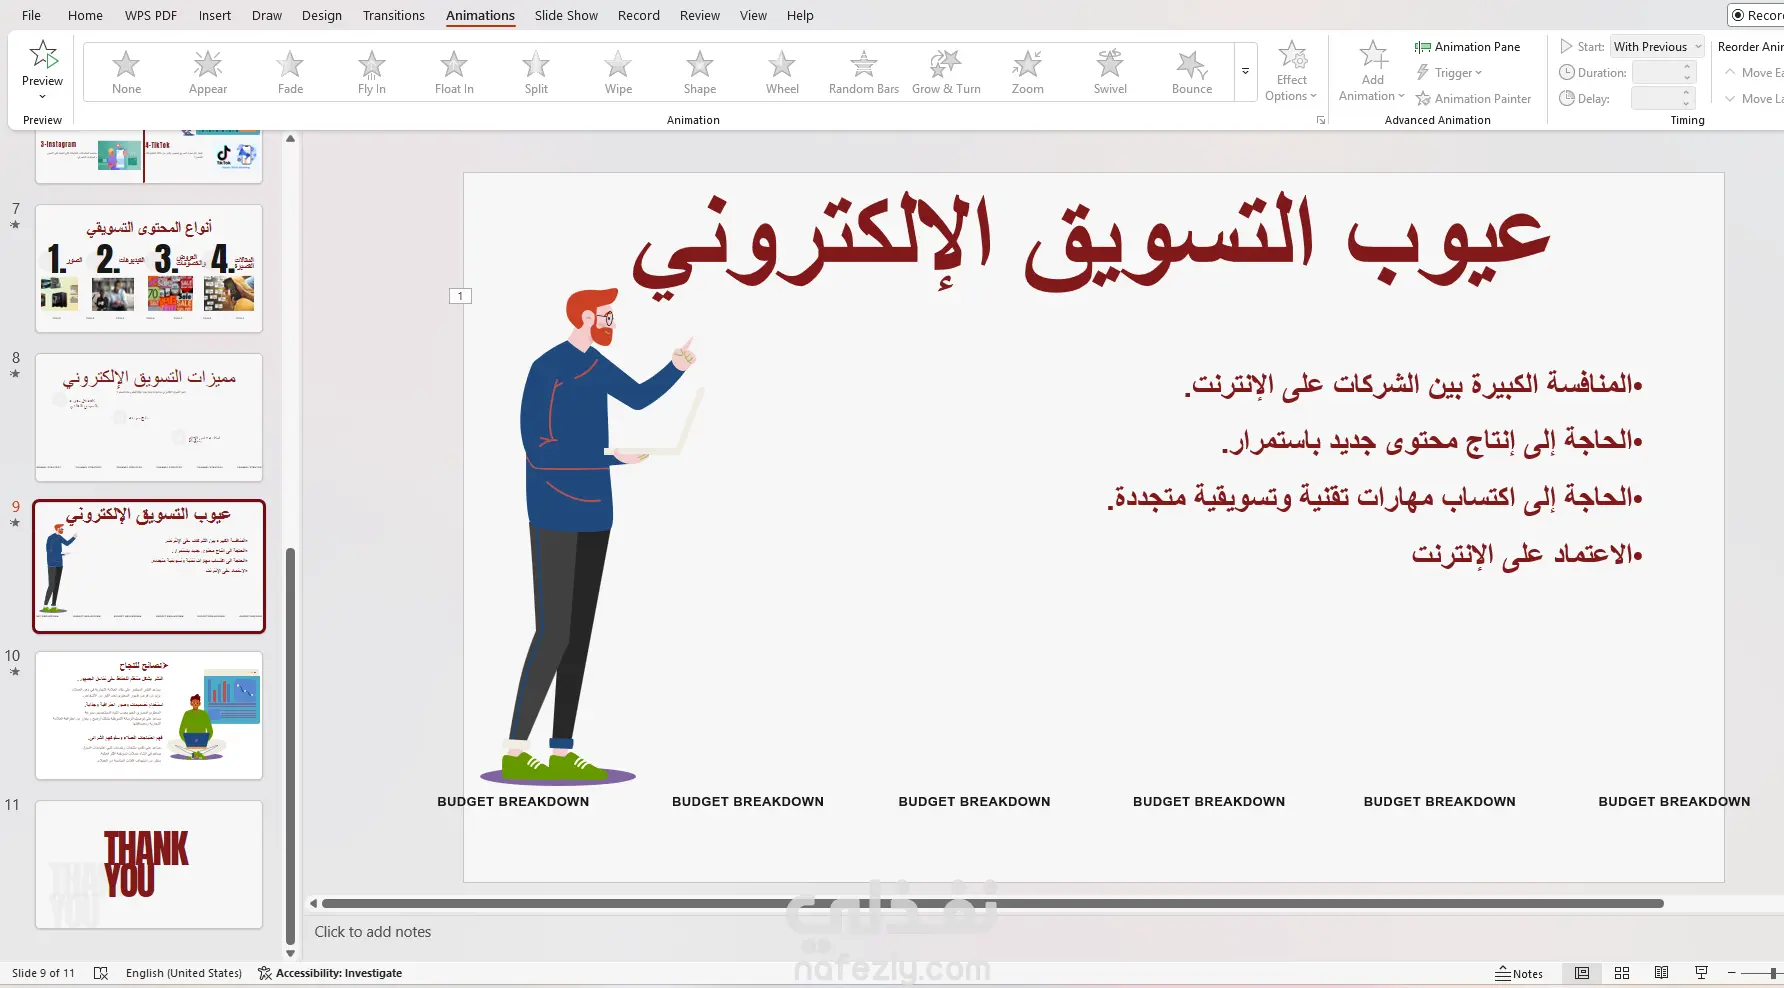Choose Random Bars animation
The width and height of the screenshot is (1784, 988).
pyautogui.click(x=864, y=72)
